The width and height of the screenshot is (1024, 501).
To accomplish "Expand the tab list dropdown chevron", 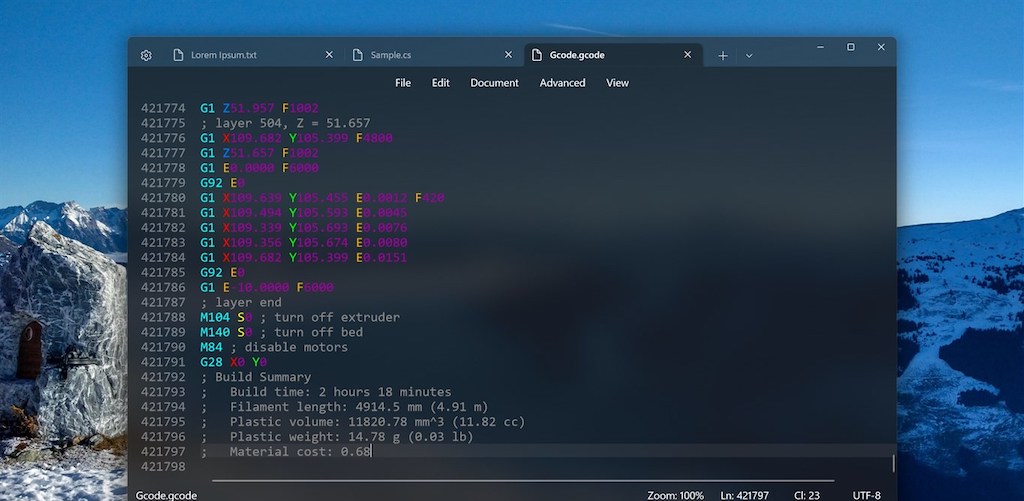I will pos(748,55).
